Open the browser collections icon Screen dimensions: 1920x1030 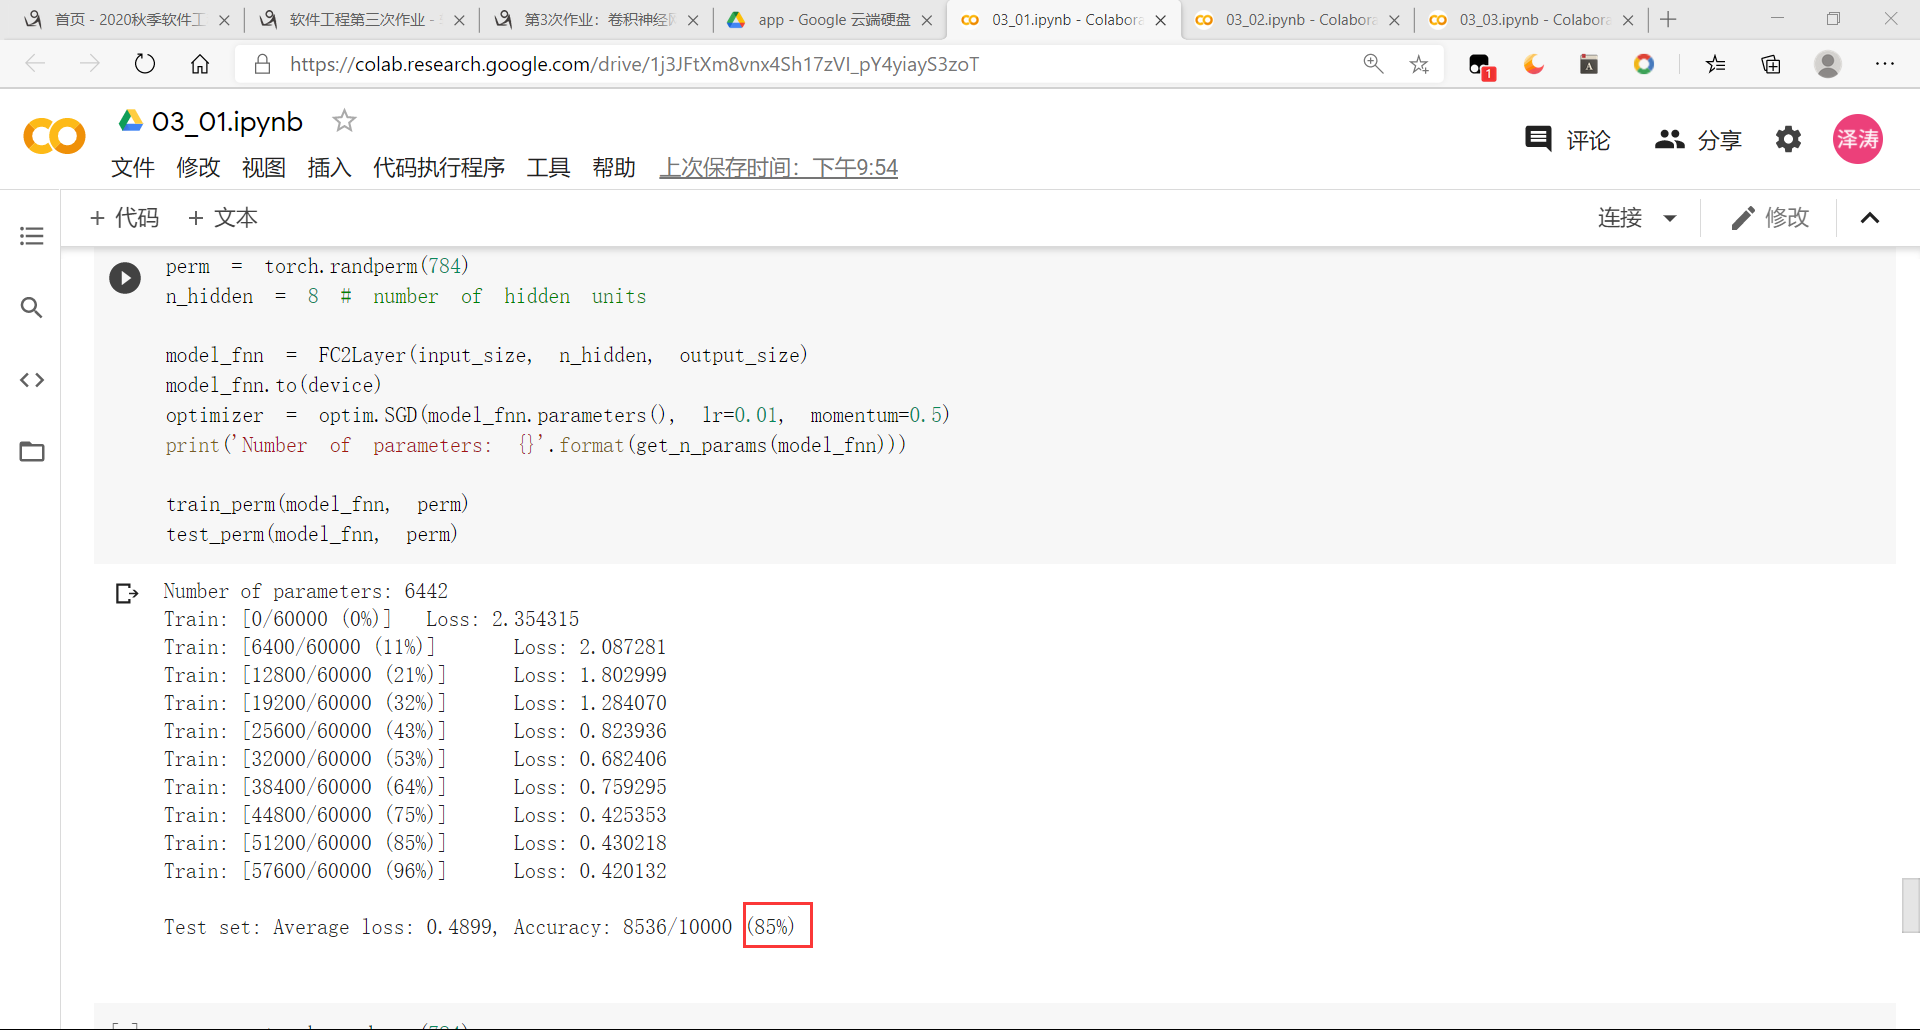point(1771,64)
